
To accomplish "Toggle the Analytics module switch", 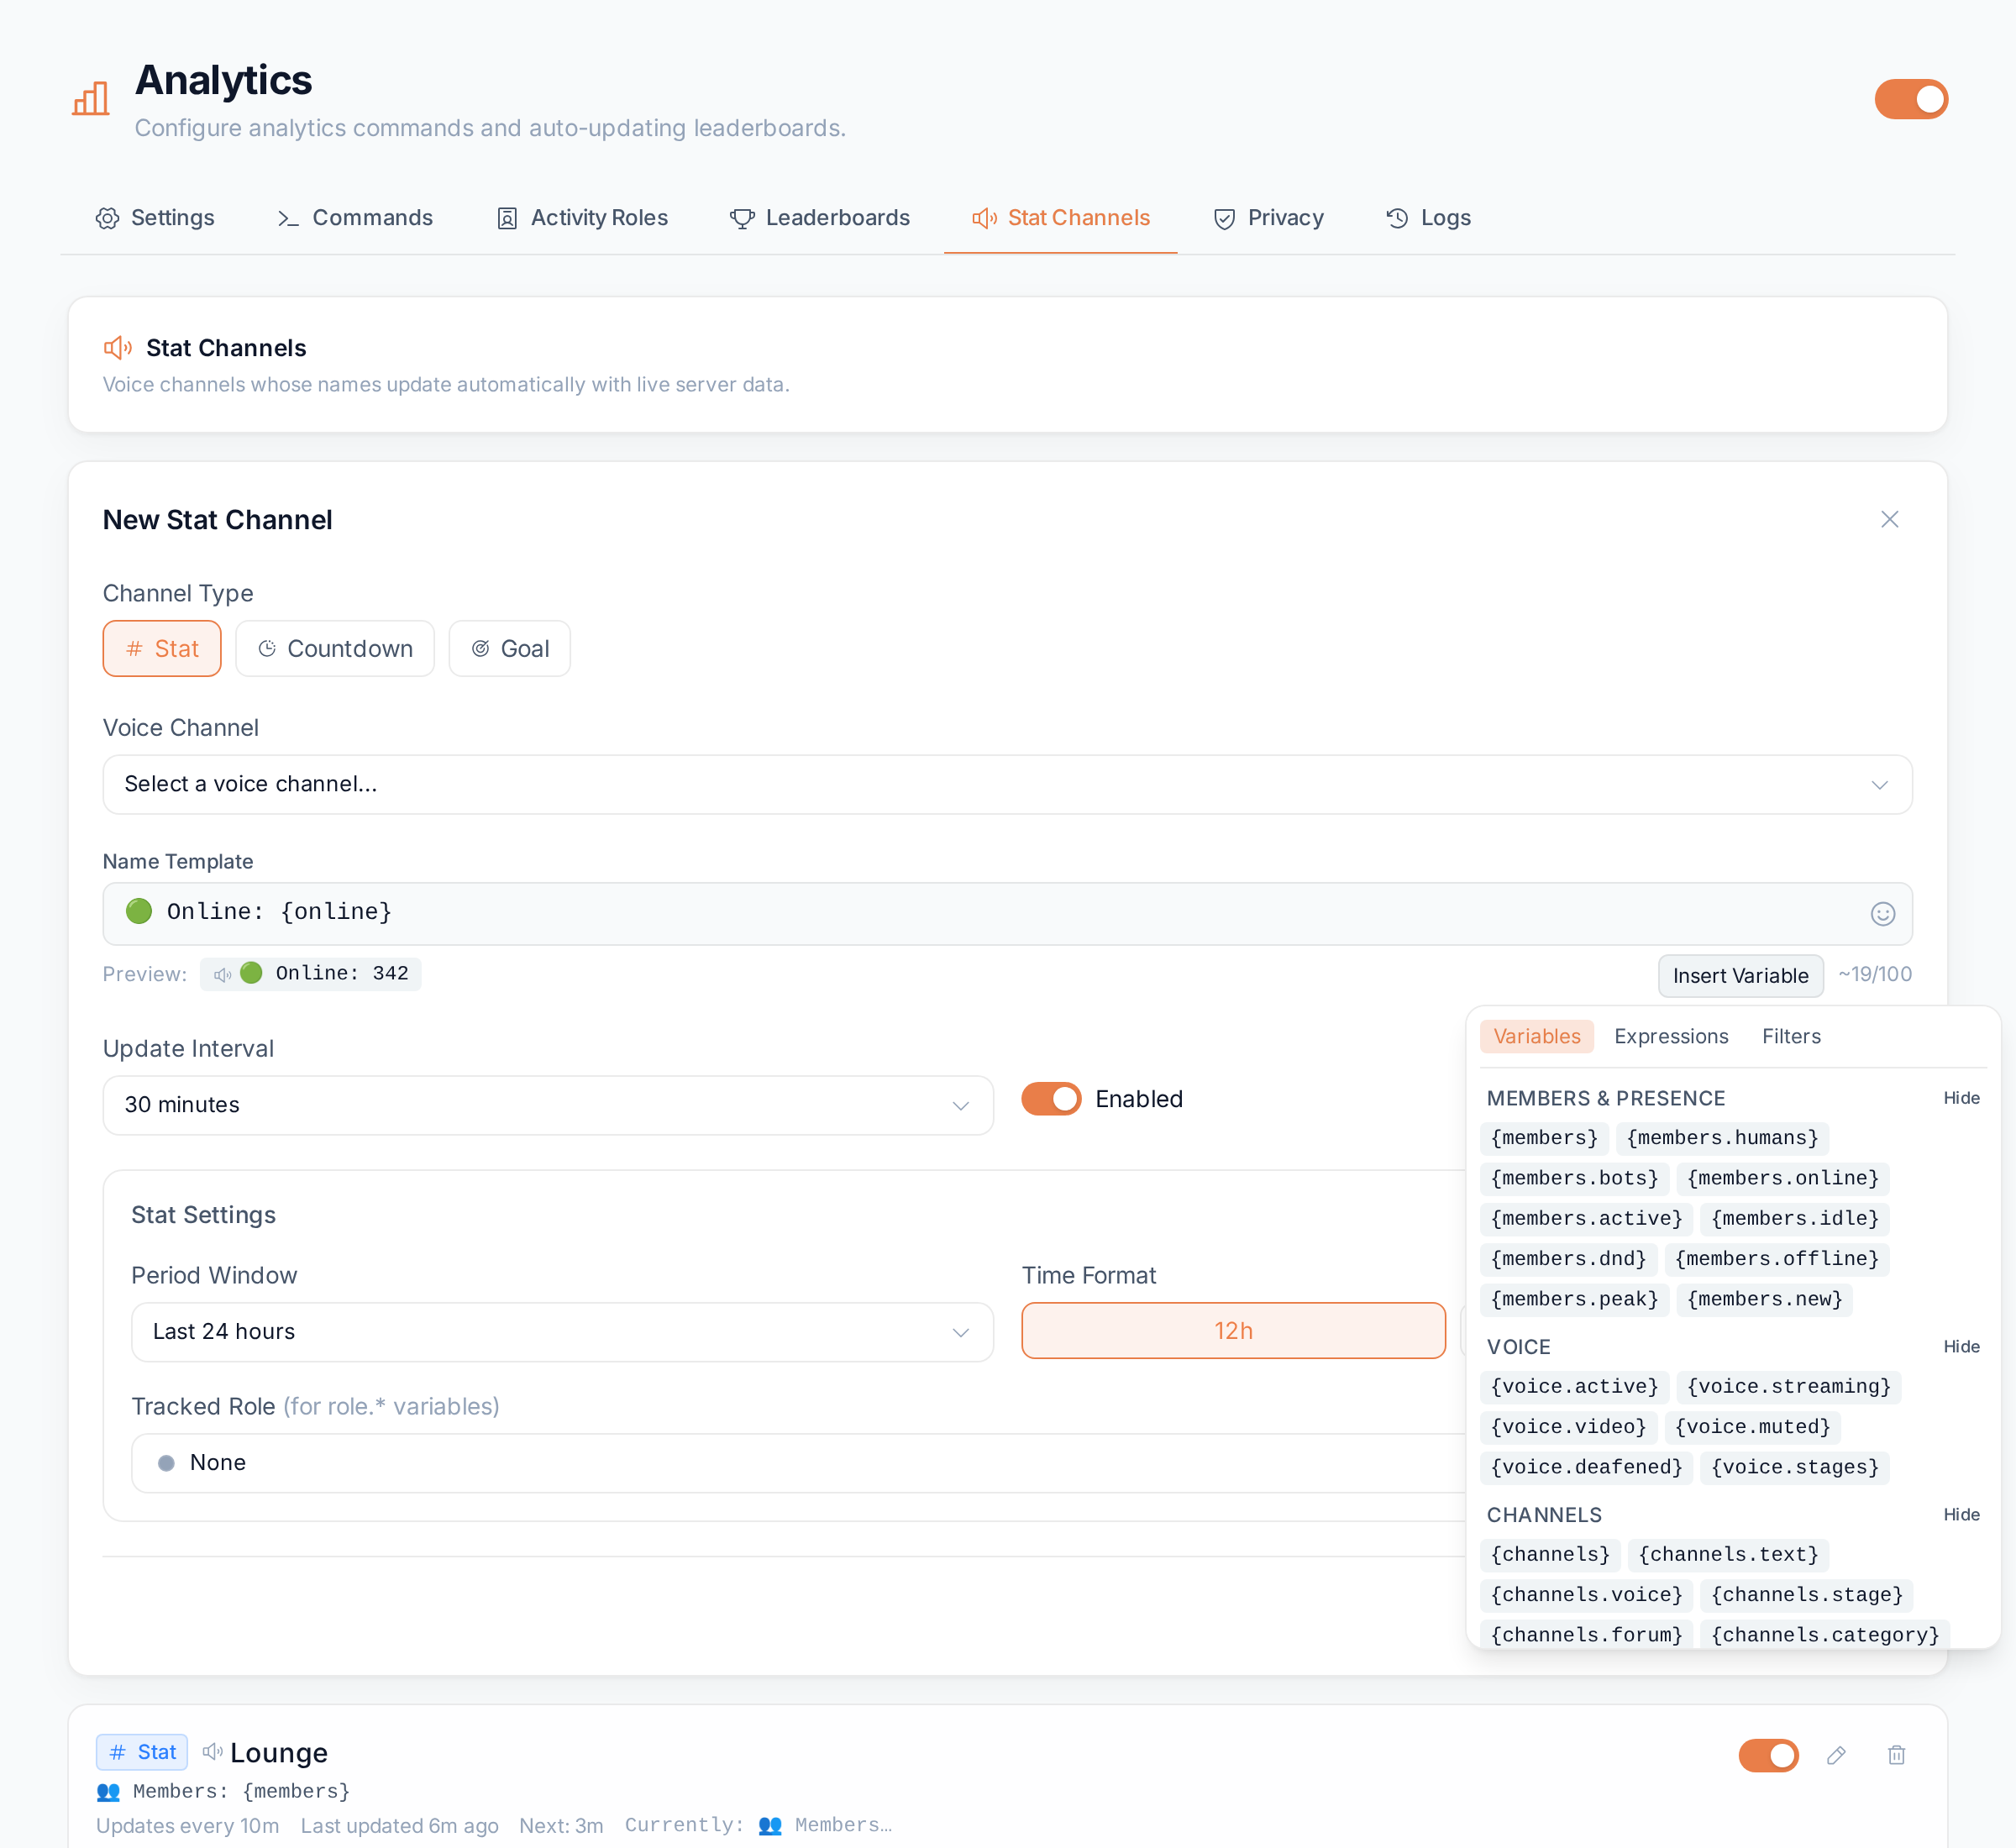I will [1911, 99].
